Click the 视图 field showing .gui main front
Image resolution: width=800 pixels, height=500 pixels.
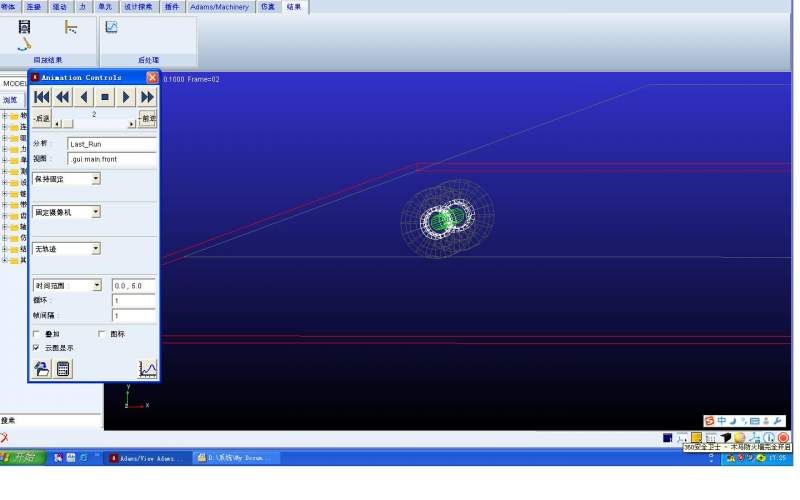click(x=112, y=159)
